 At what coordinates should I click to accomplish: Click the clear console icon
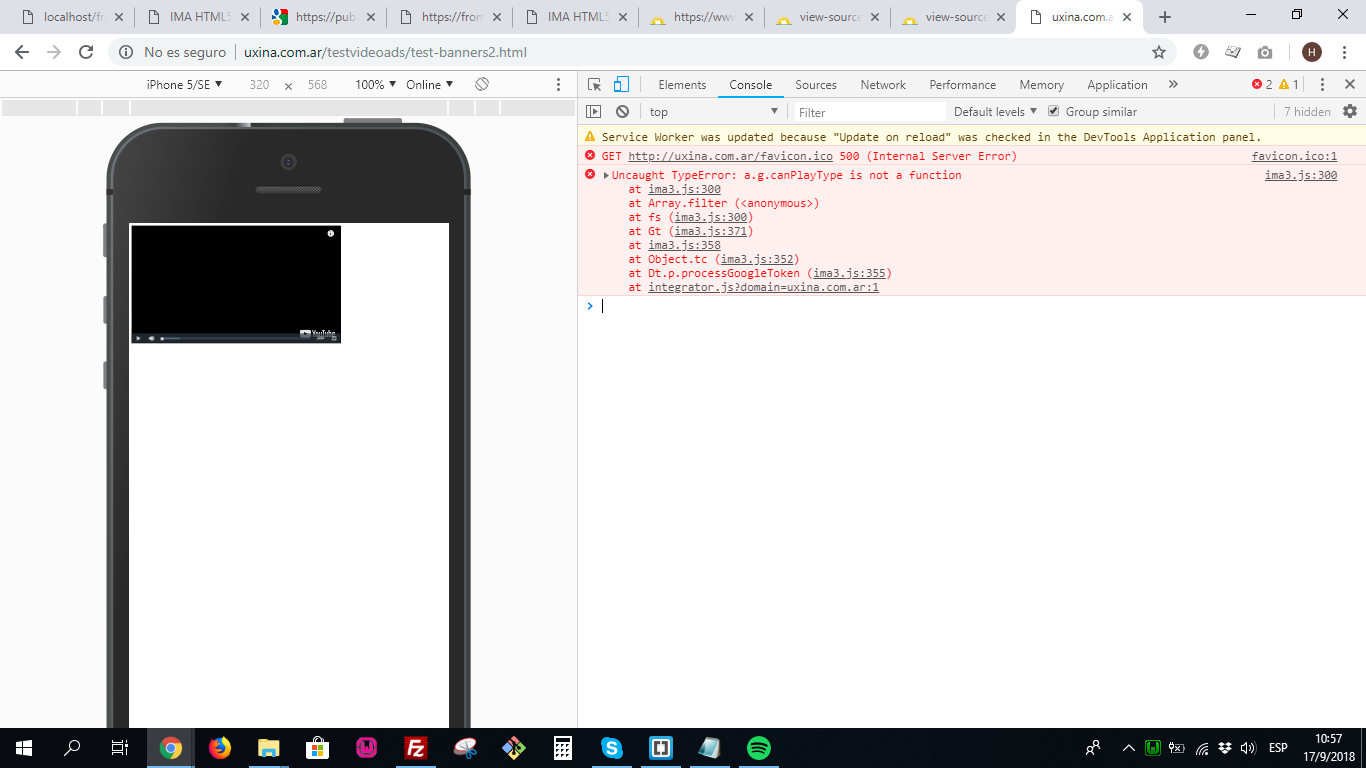tap(622, 111)
